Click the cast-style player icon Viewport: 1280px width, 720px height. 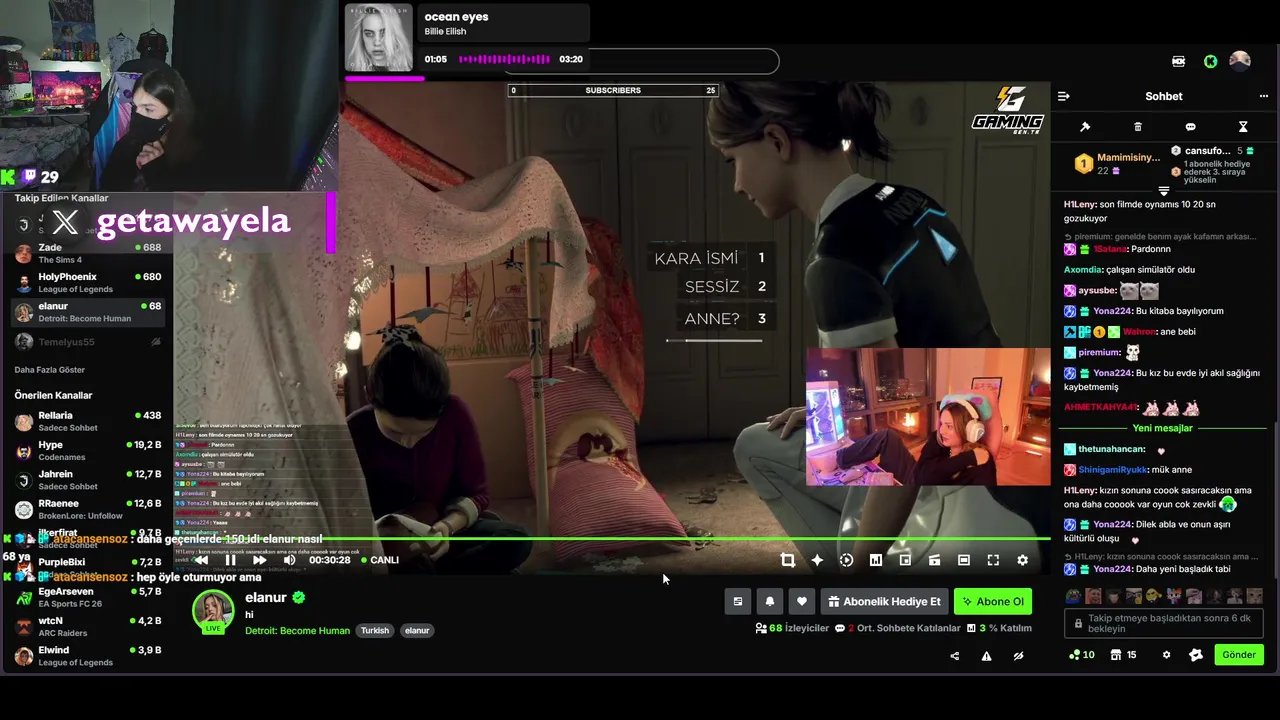pos(934,560)
